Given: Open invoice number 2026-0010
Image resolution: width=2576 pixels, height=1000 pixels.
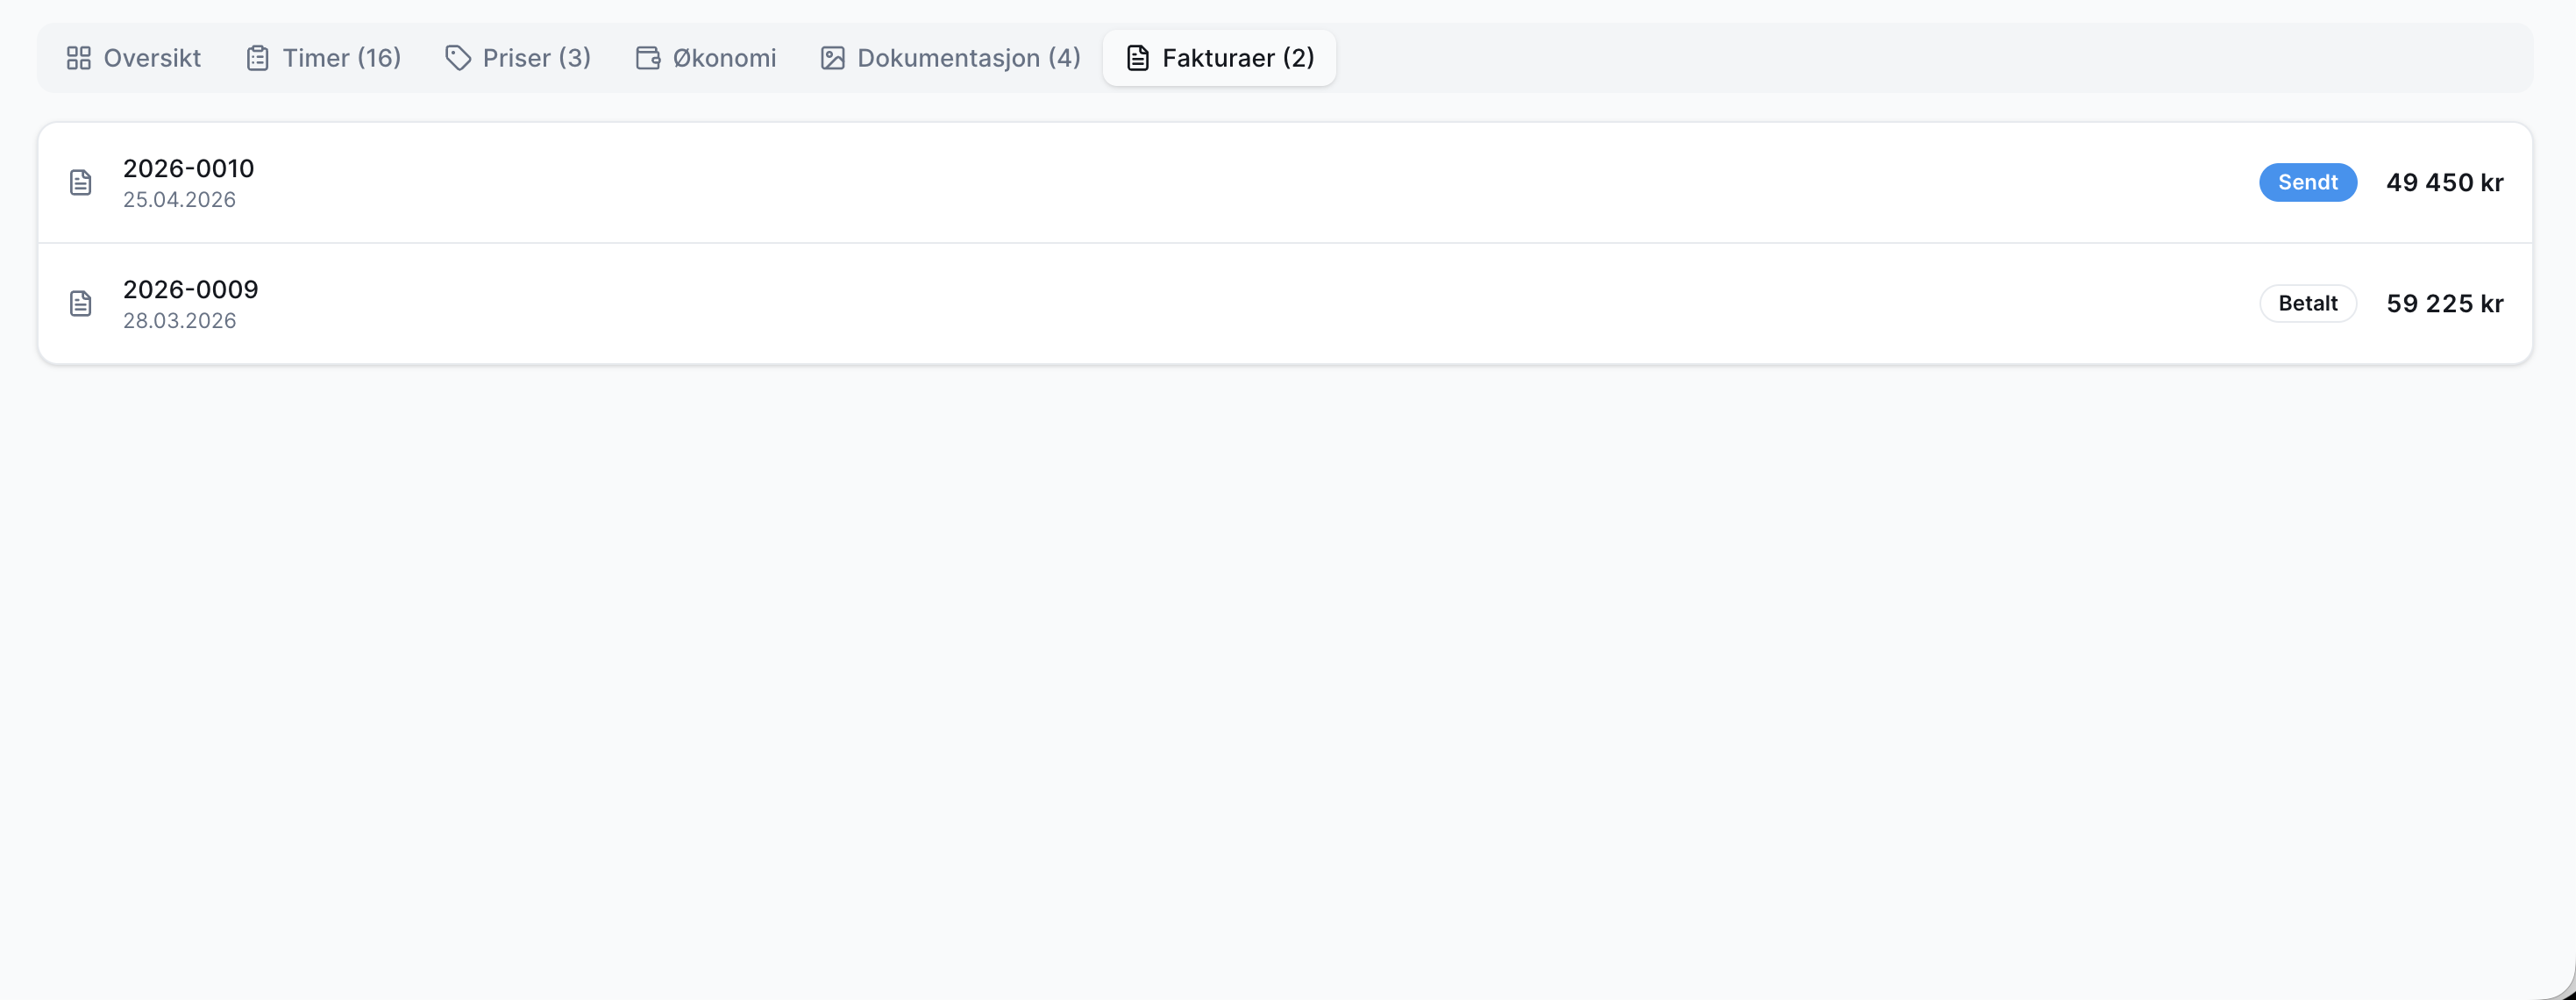Looking at the screenshot, I should click(x=1285, y=183).
